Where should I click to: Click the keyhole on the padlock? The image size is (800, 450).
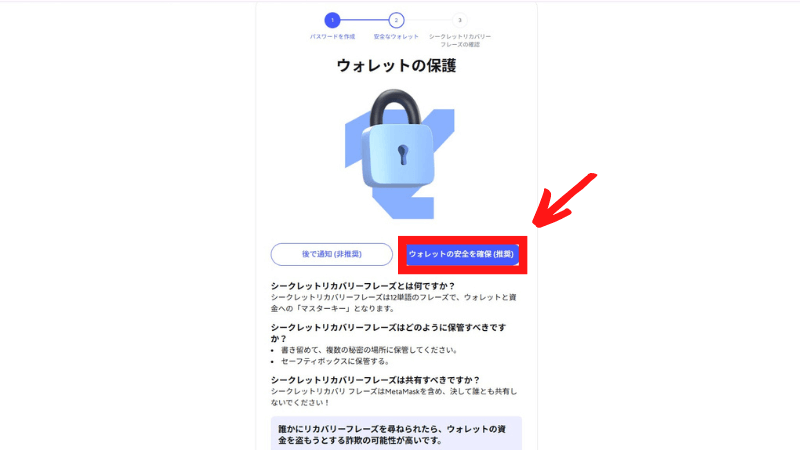403,155
